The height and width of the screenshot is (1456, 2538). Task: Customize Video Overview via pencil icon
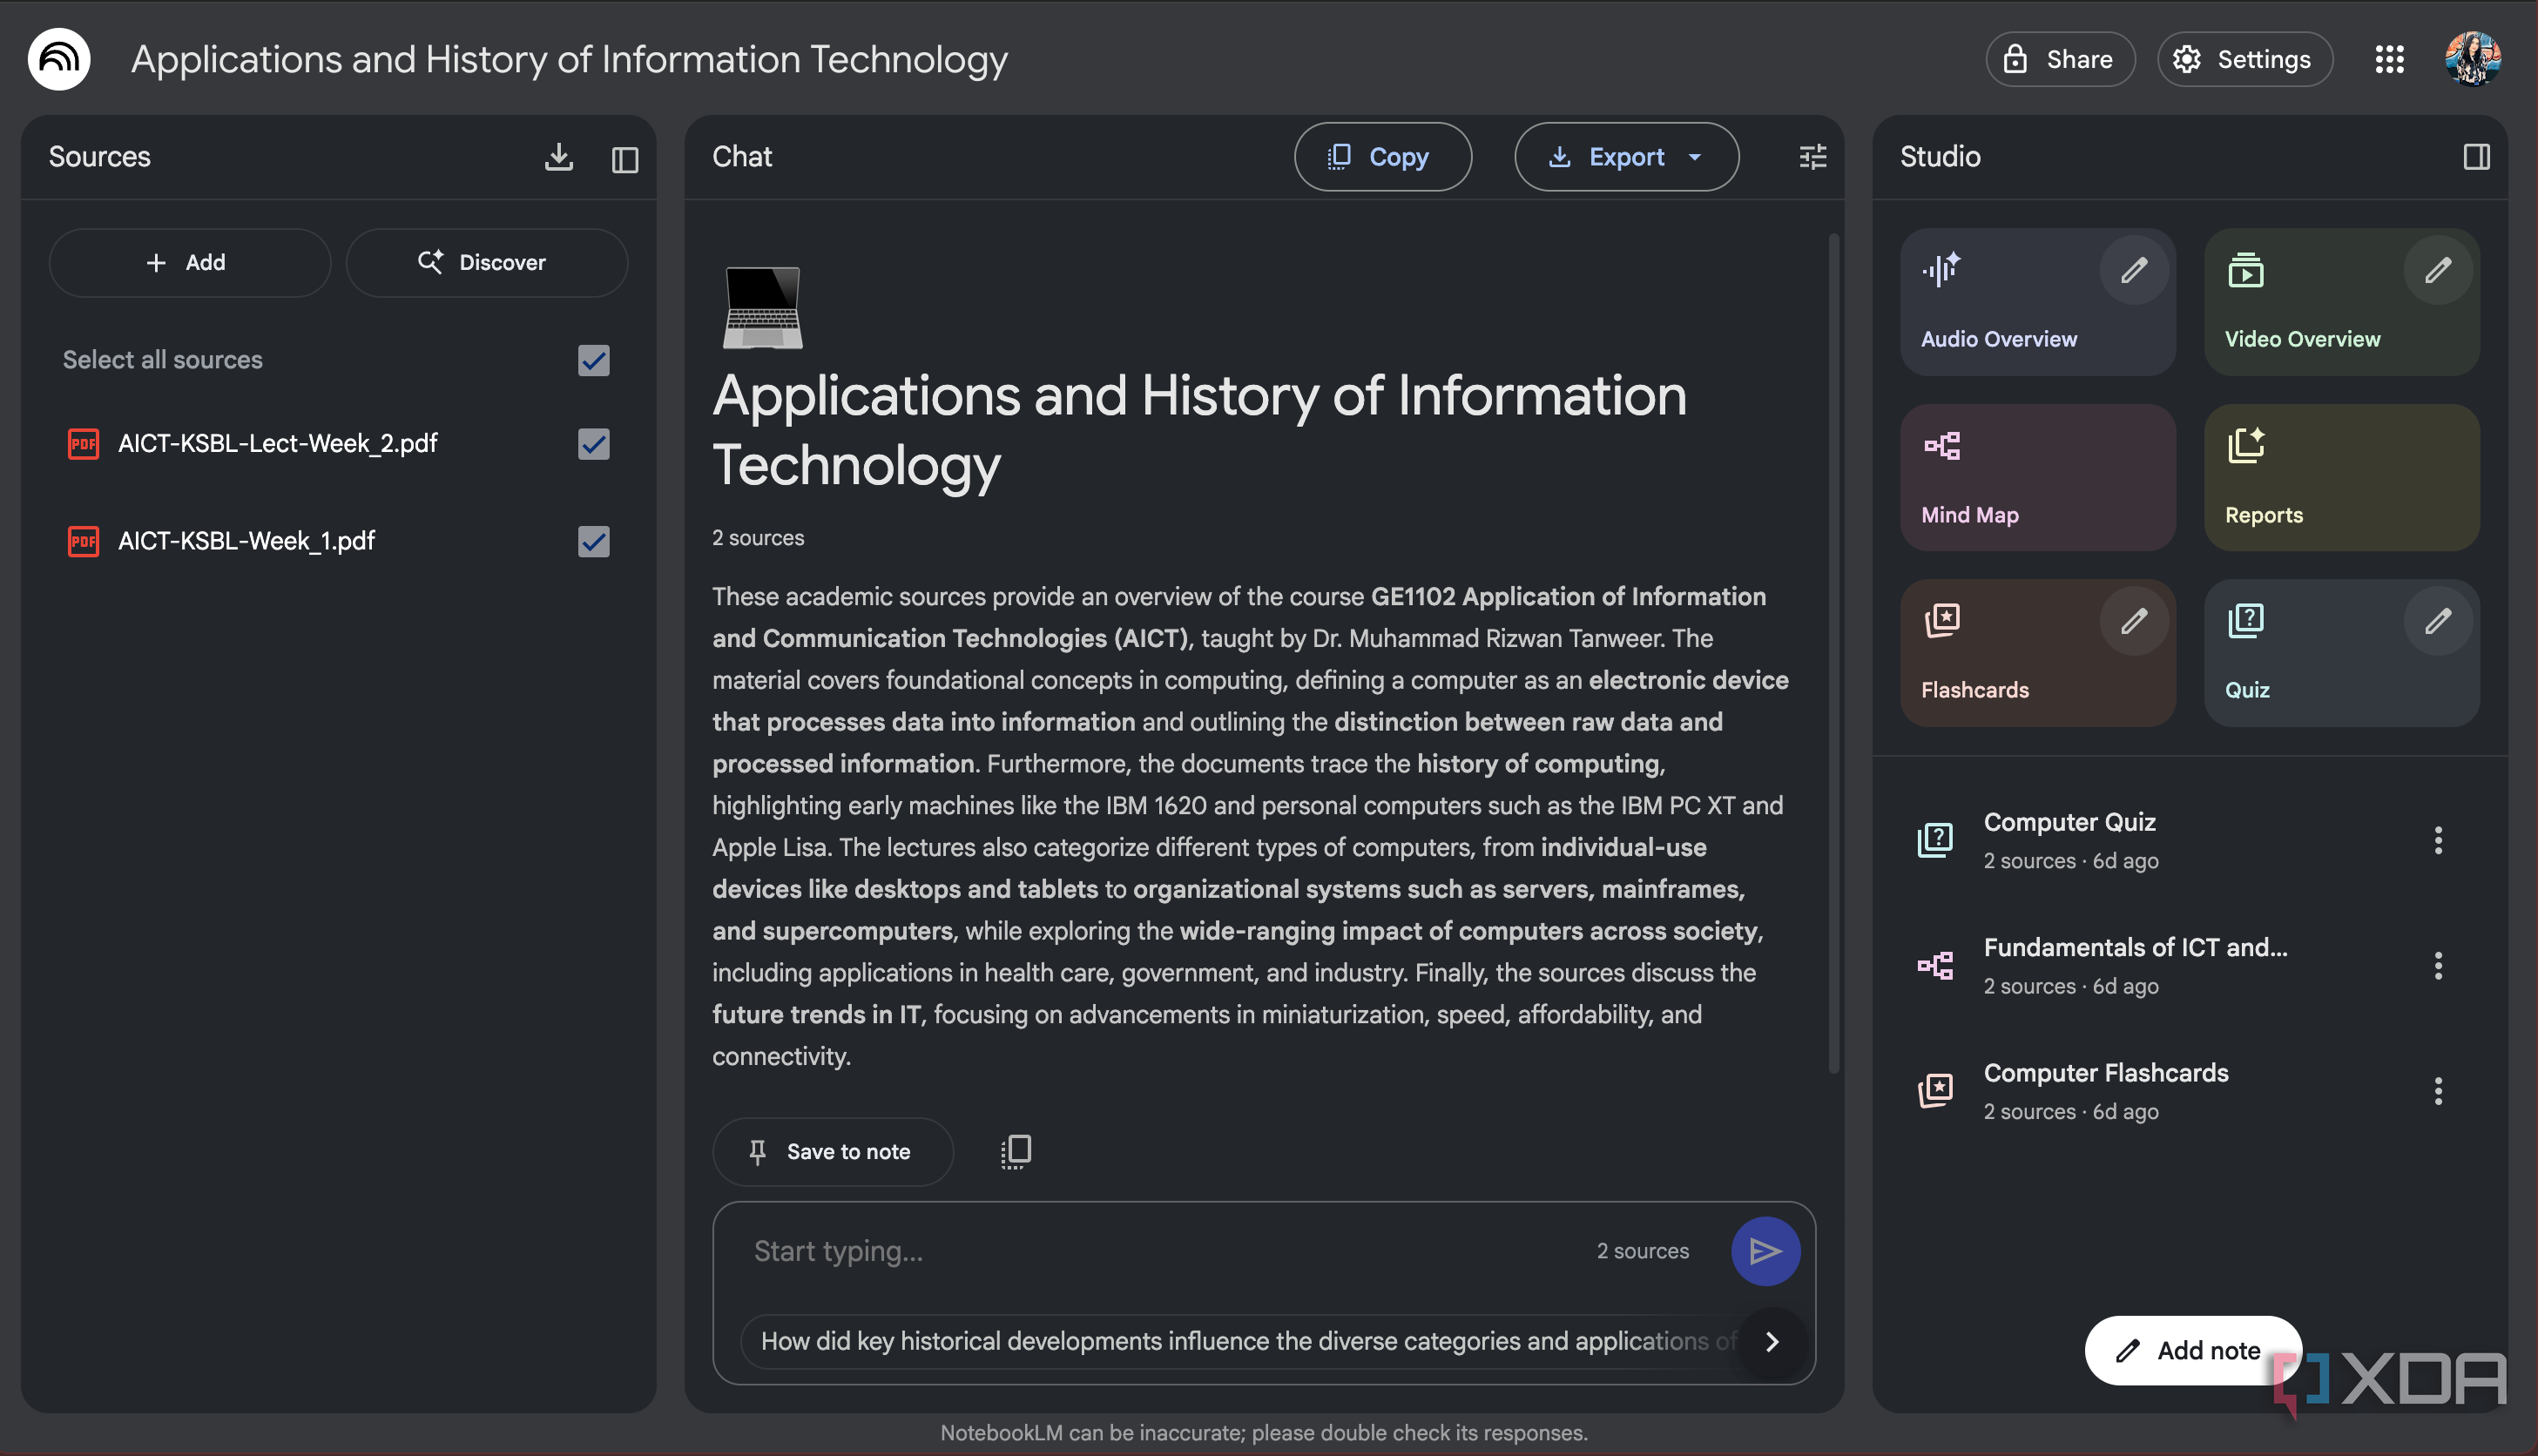tap(2437, 270)
